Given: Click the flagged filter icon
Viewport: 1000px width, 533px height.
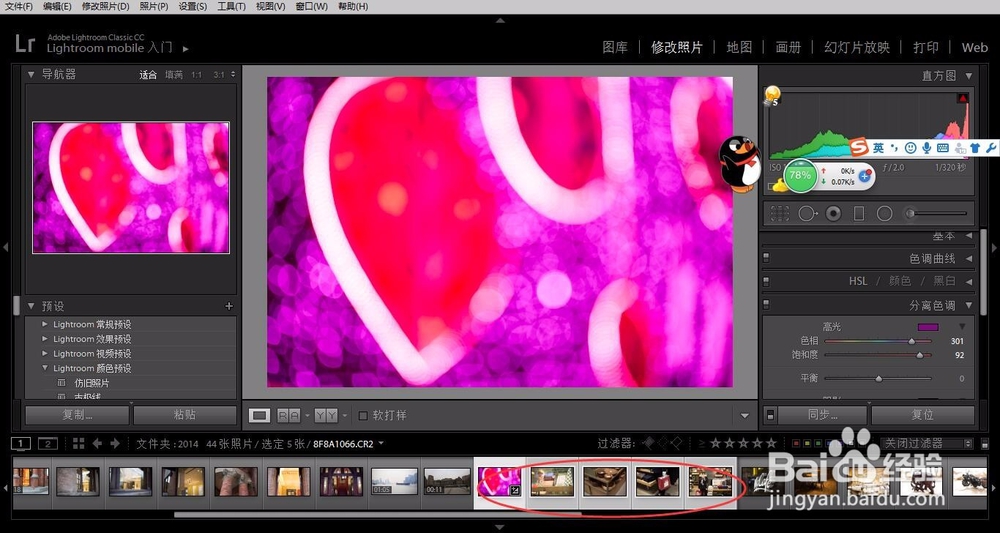Looking at the screenshot, I should coord(649,442).
